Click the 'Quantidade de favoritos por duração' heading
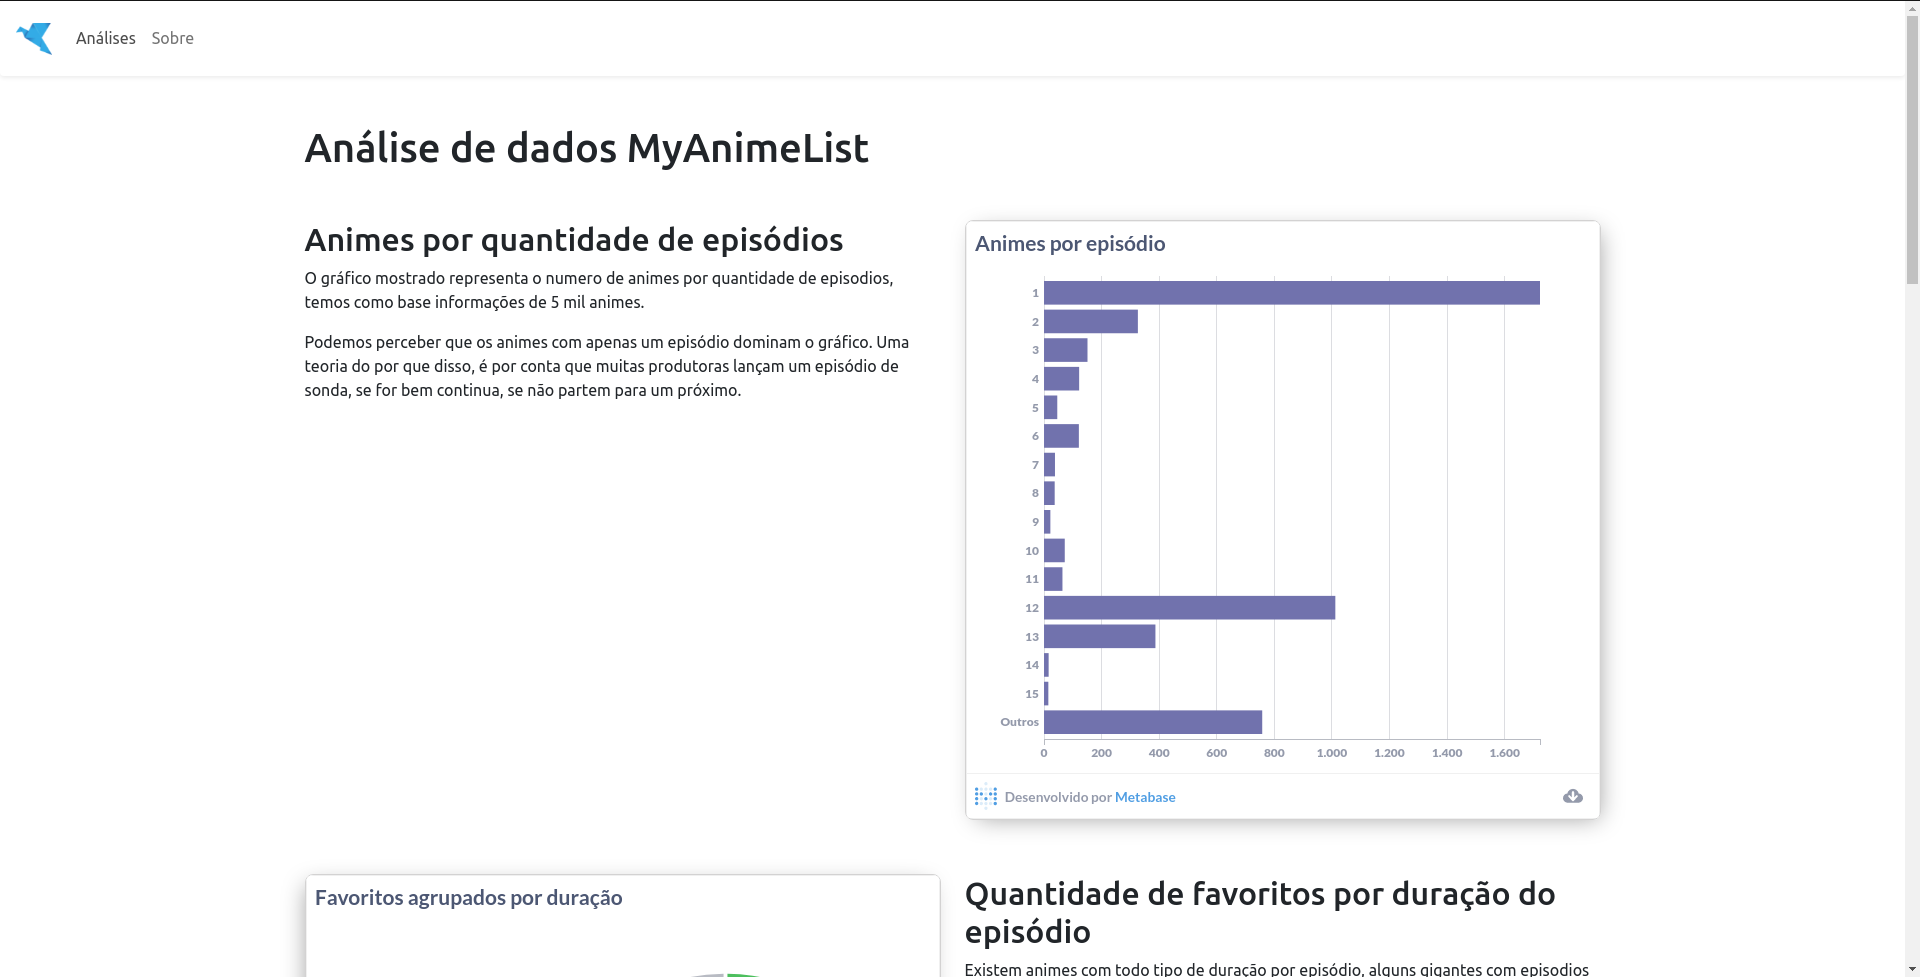 click(1260, 912)
